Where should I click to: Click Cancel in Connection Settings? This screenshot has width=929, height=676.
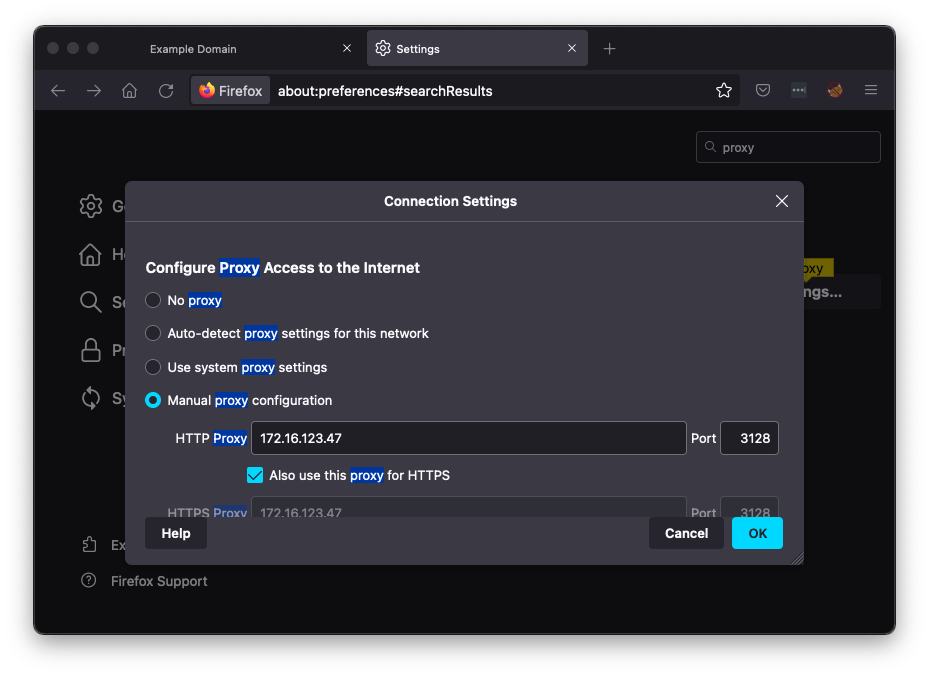point(686,533)
